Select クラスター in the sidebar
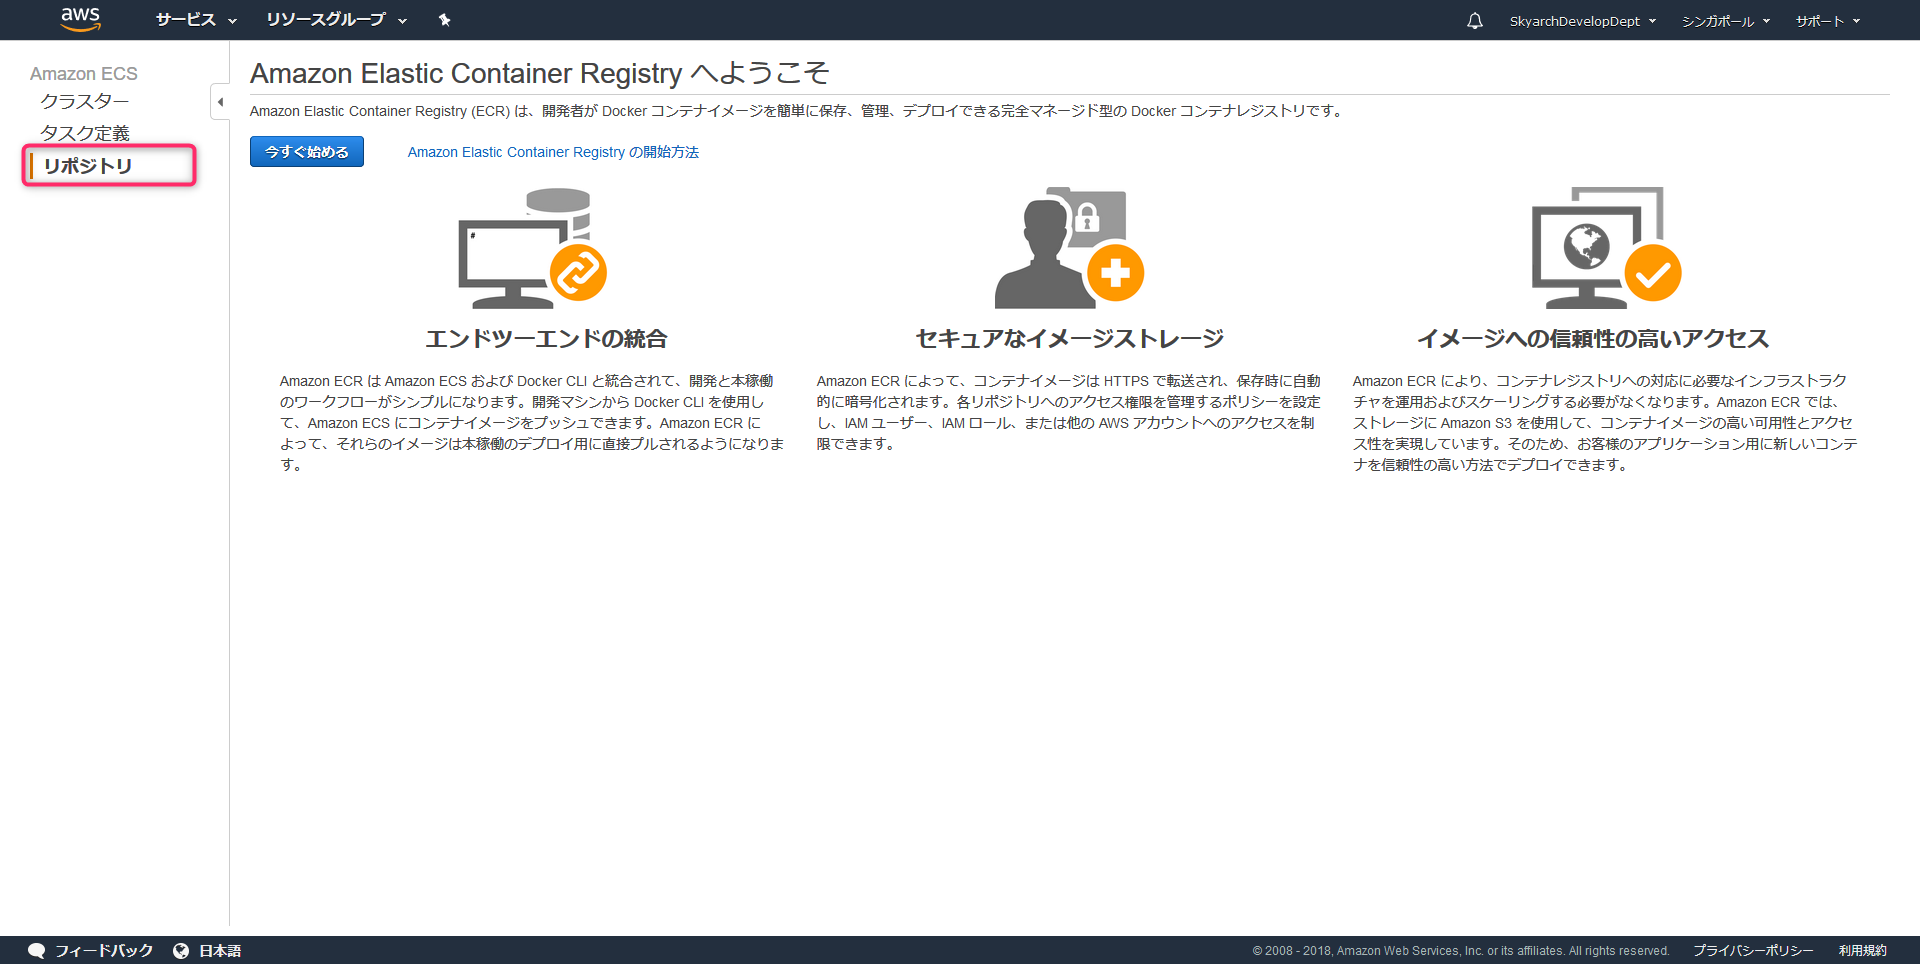The image size is (1920, 964). coord(85,101)
